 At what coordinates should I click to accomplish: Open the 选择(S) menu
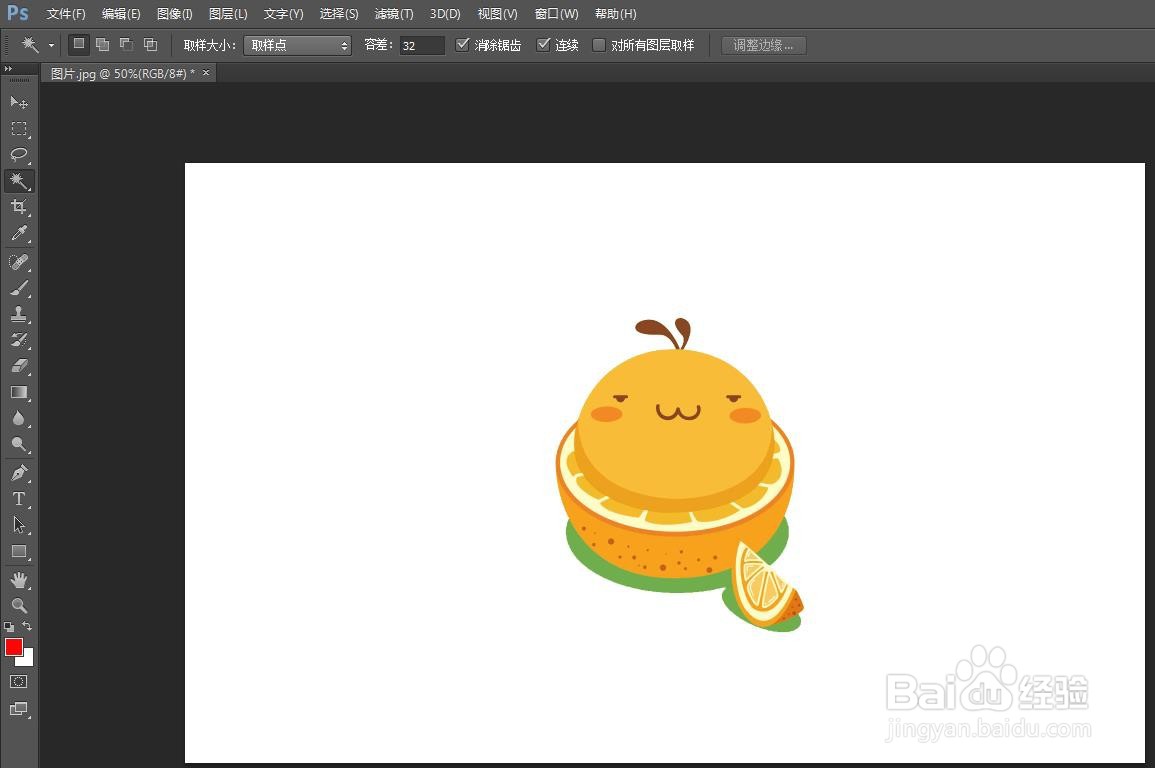(339, 14)
